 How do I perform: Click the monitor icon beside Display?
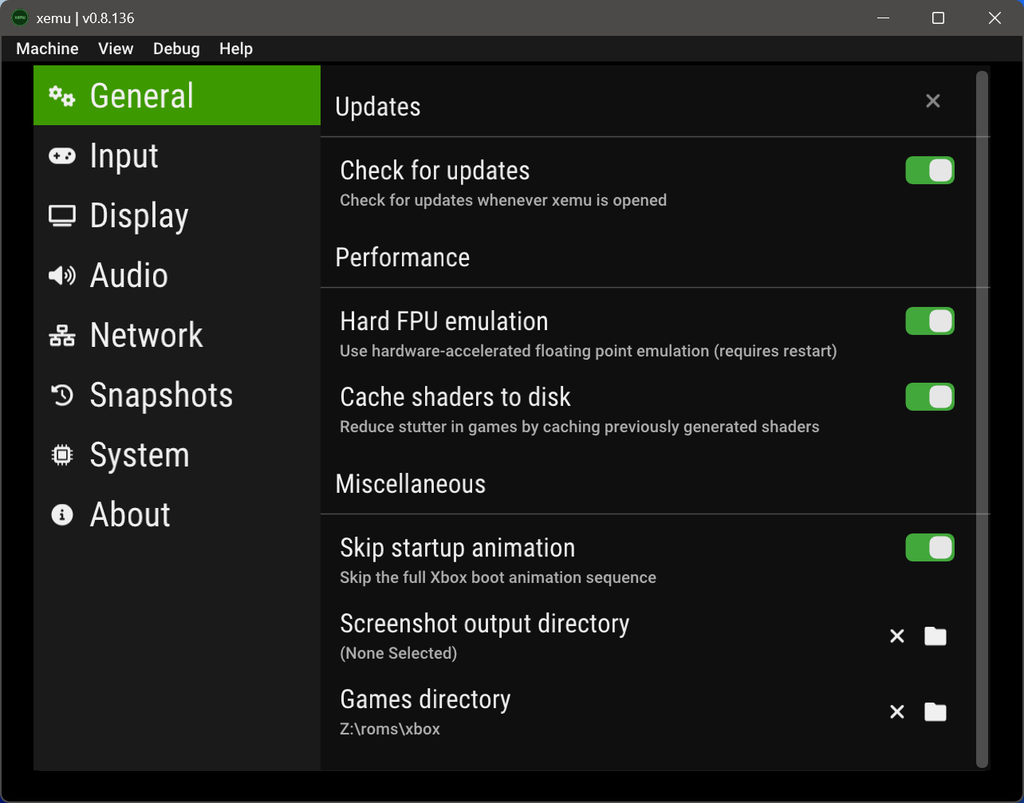click(62, 216)
